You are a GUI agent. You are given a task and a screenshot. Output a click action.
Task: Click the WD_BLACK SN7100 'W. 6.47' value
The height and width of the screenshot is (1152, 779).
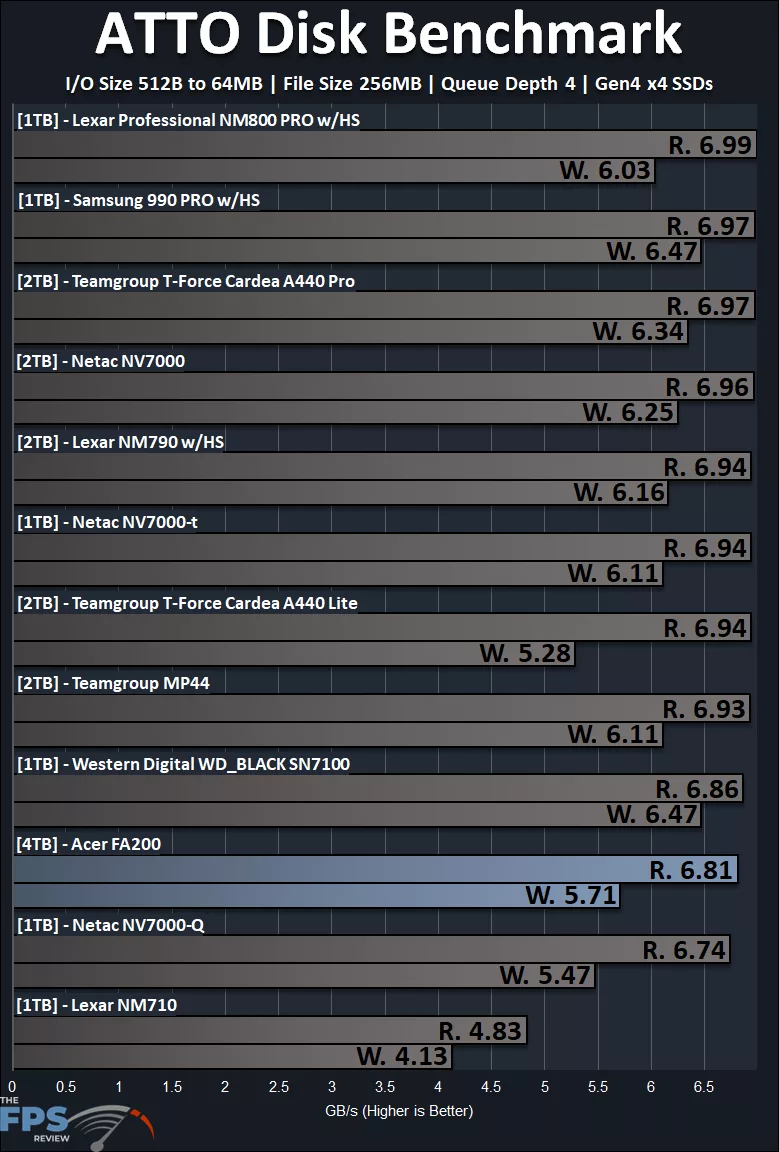[652, 815]
